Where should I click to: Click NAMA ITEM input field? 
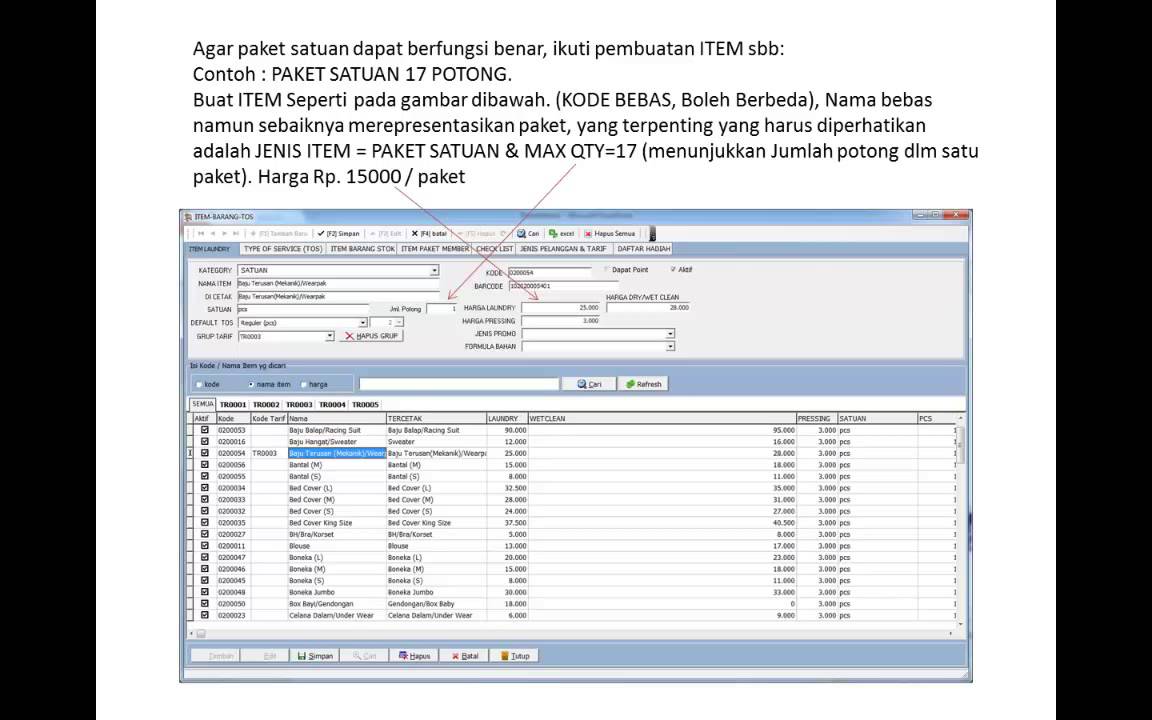[x=338, y=283]
